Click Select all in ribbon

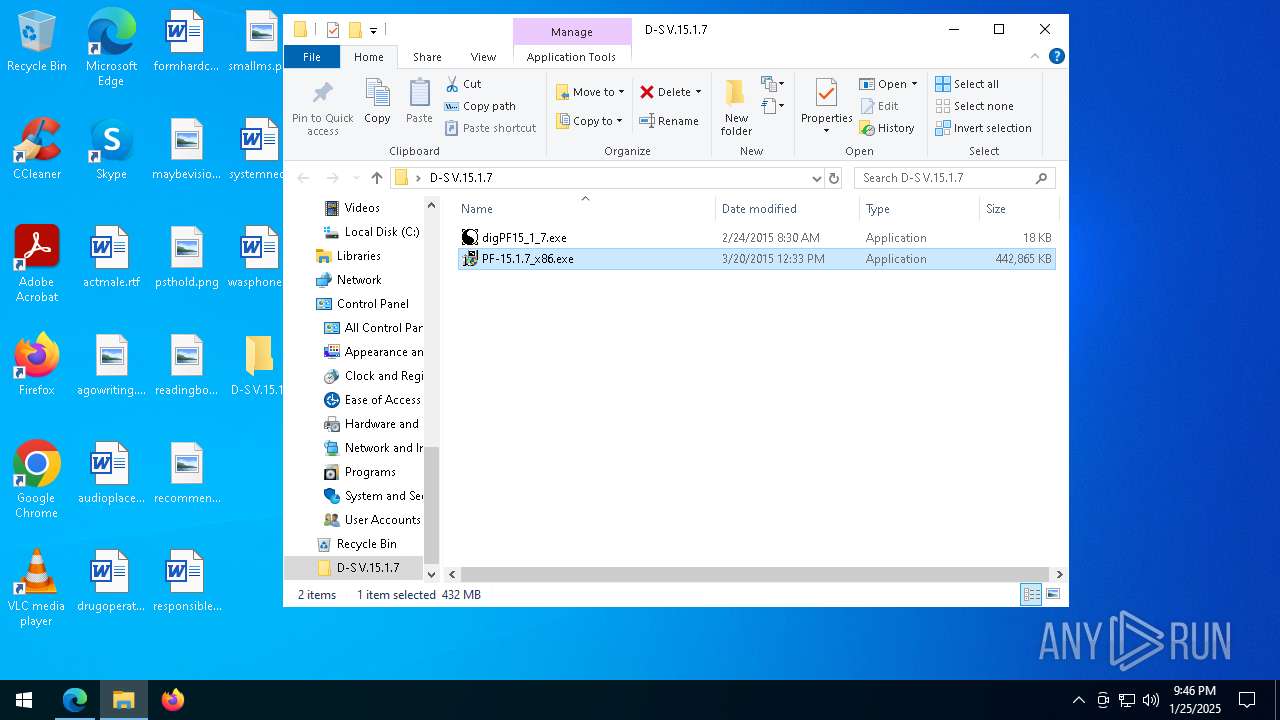coord(967,84)
